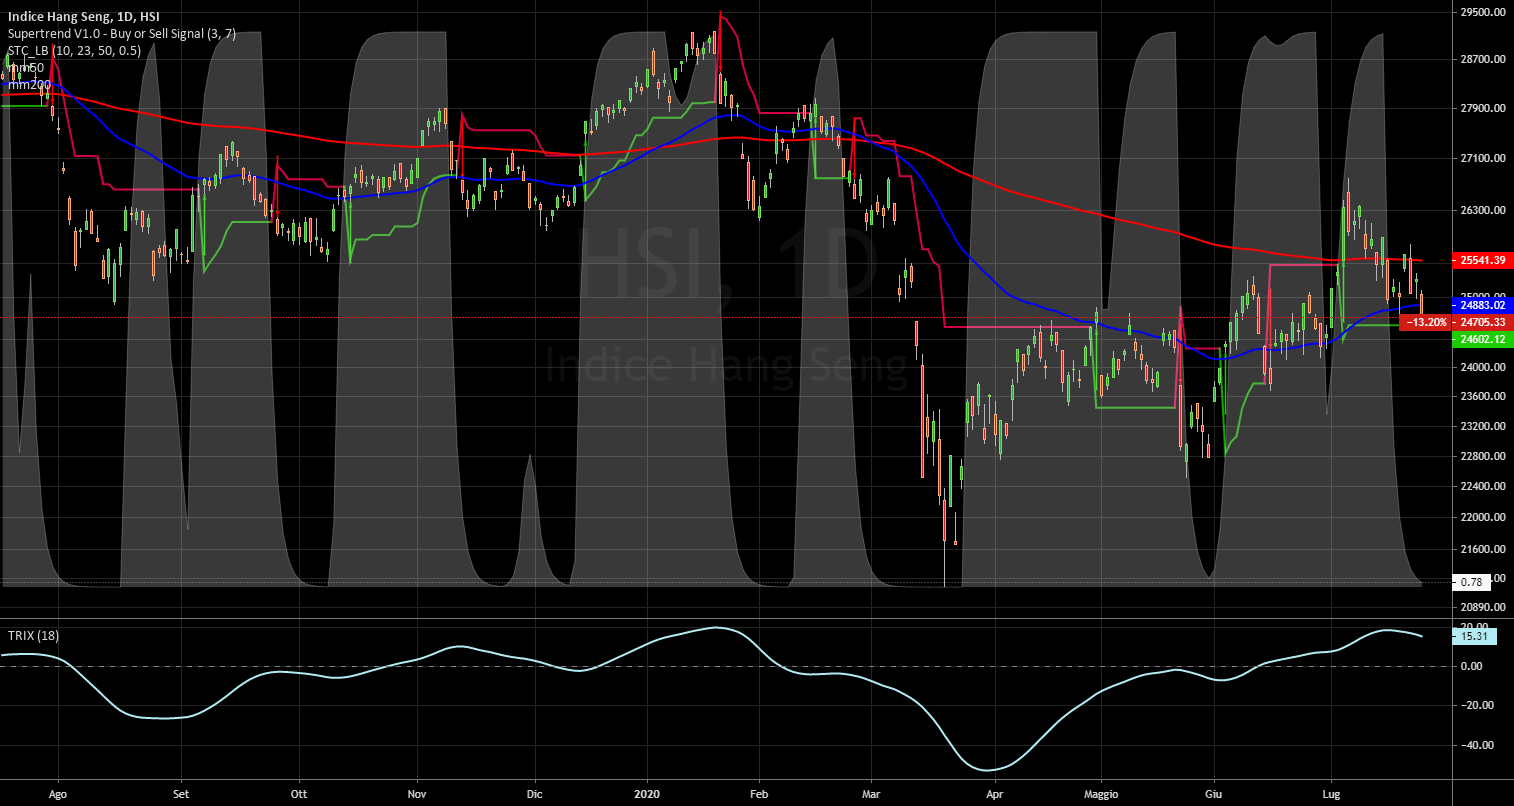Select the Supertrend V1.0 Buy or Sell Signal legend

tap(121, 34)
